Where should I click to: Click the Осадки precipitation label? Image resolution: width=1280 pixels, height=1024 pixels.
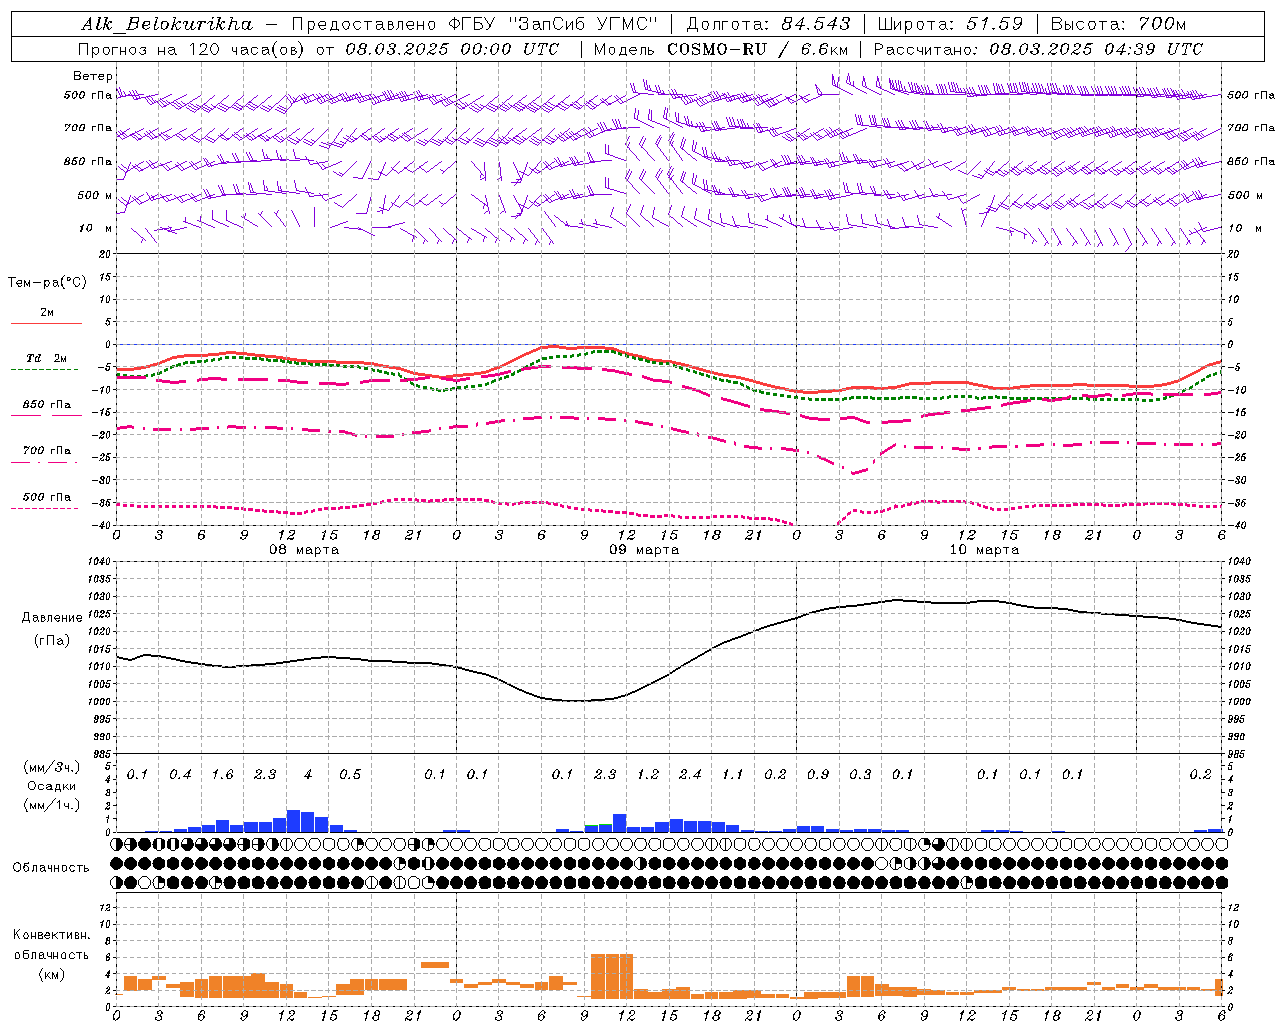pos(51,786)
